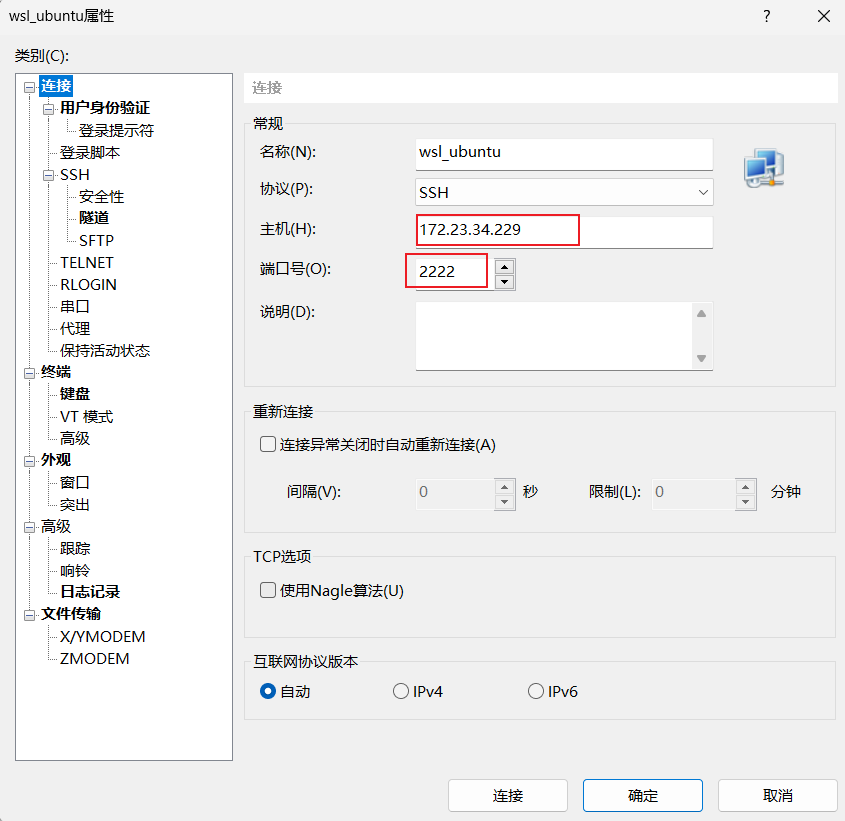Decrease the 限制 minutes value

tap(745, 502)
